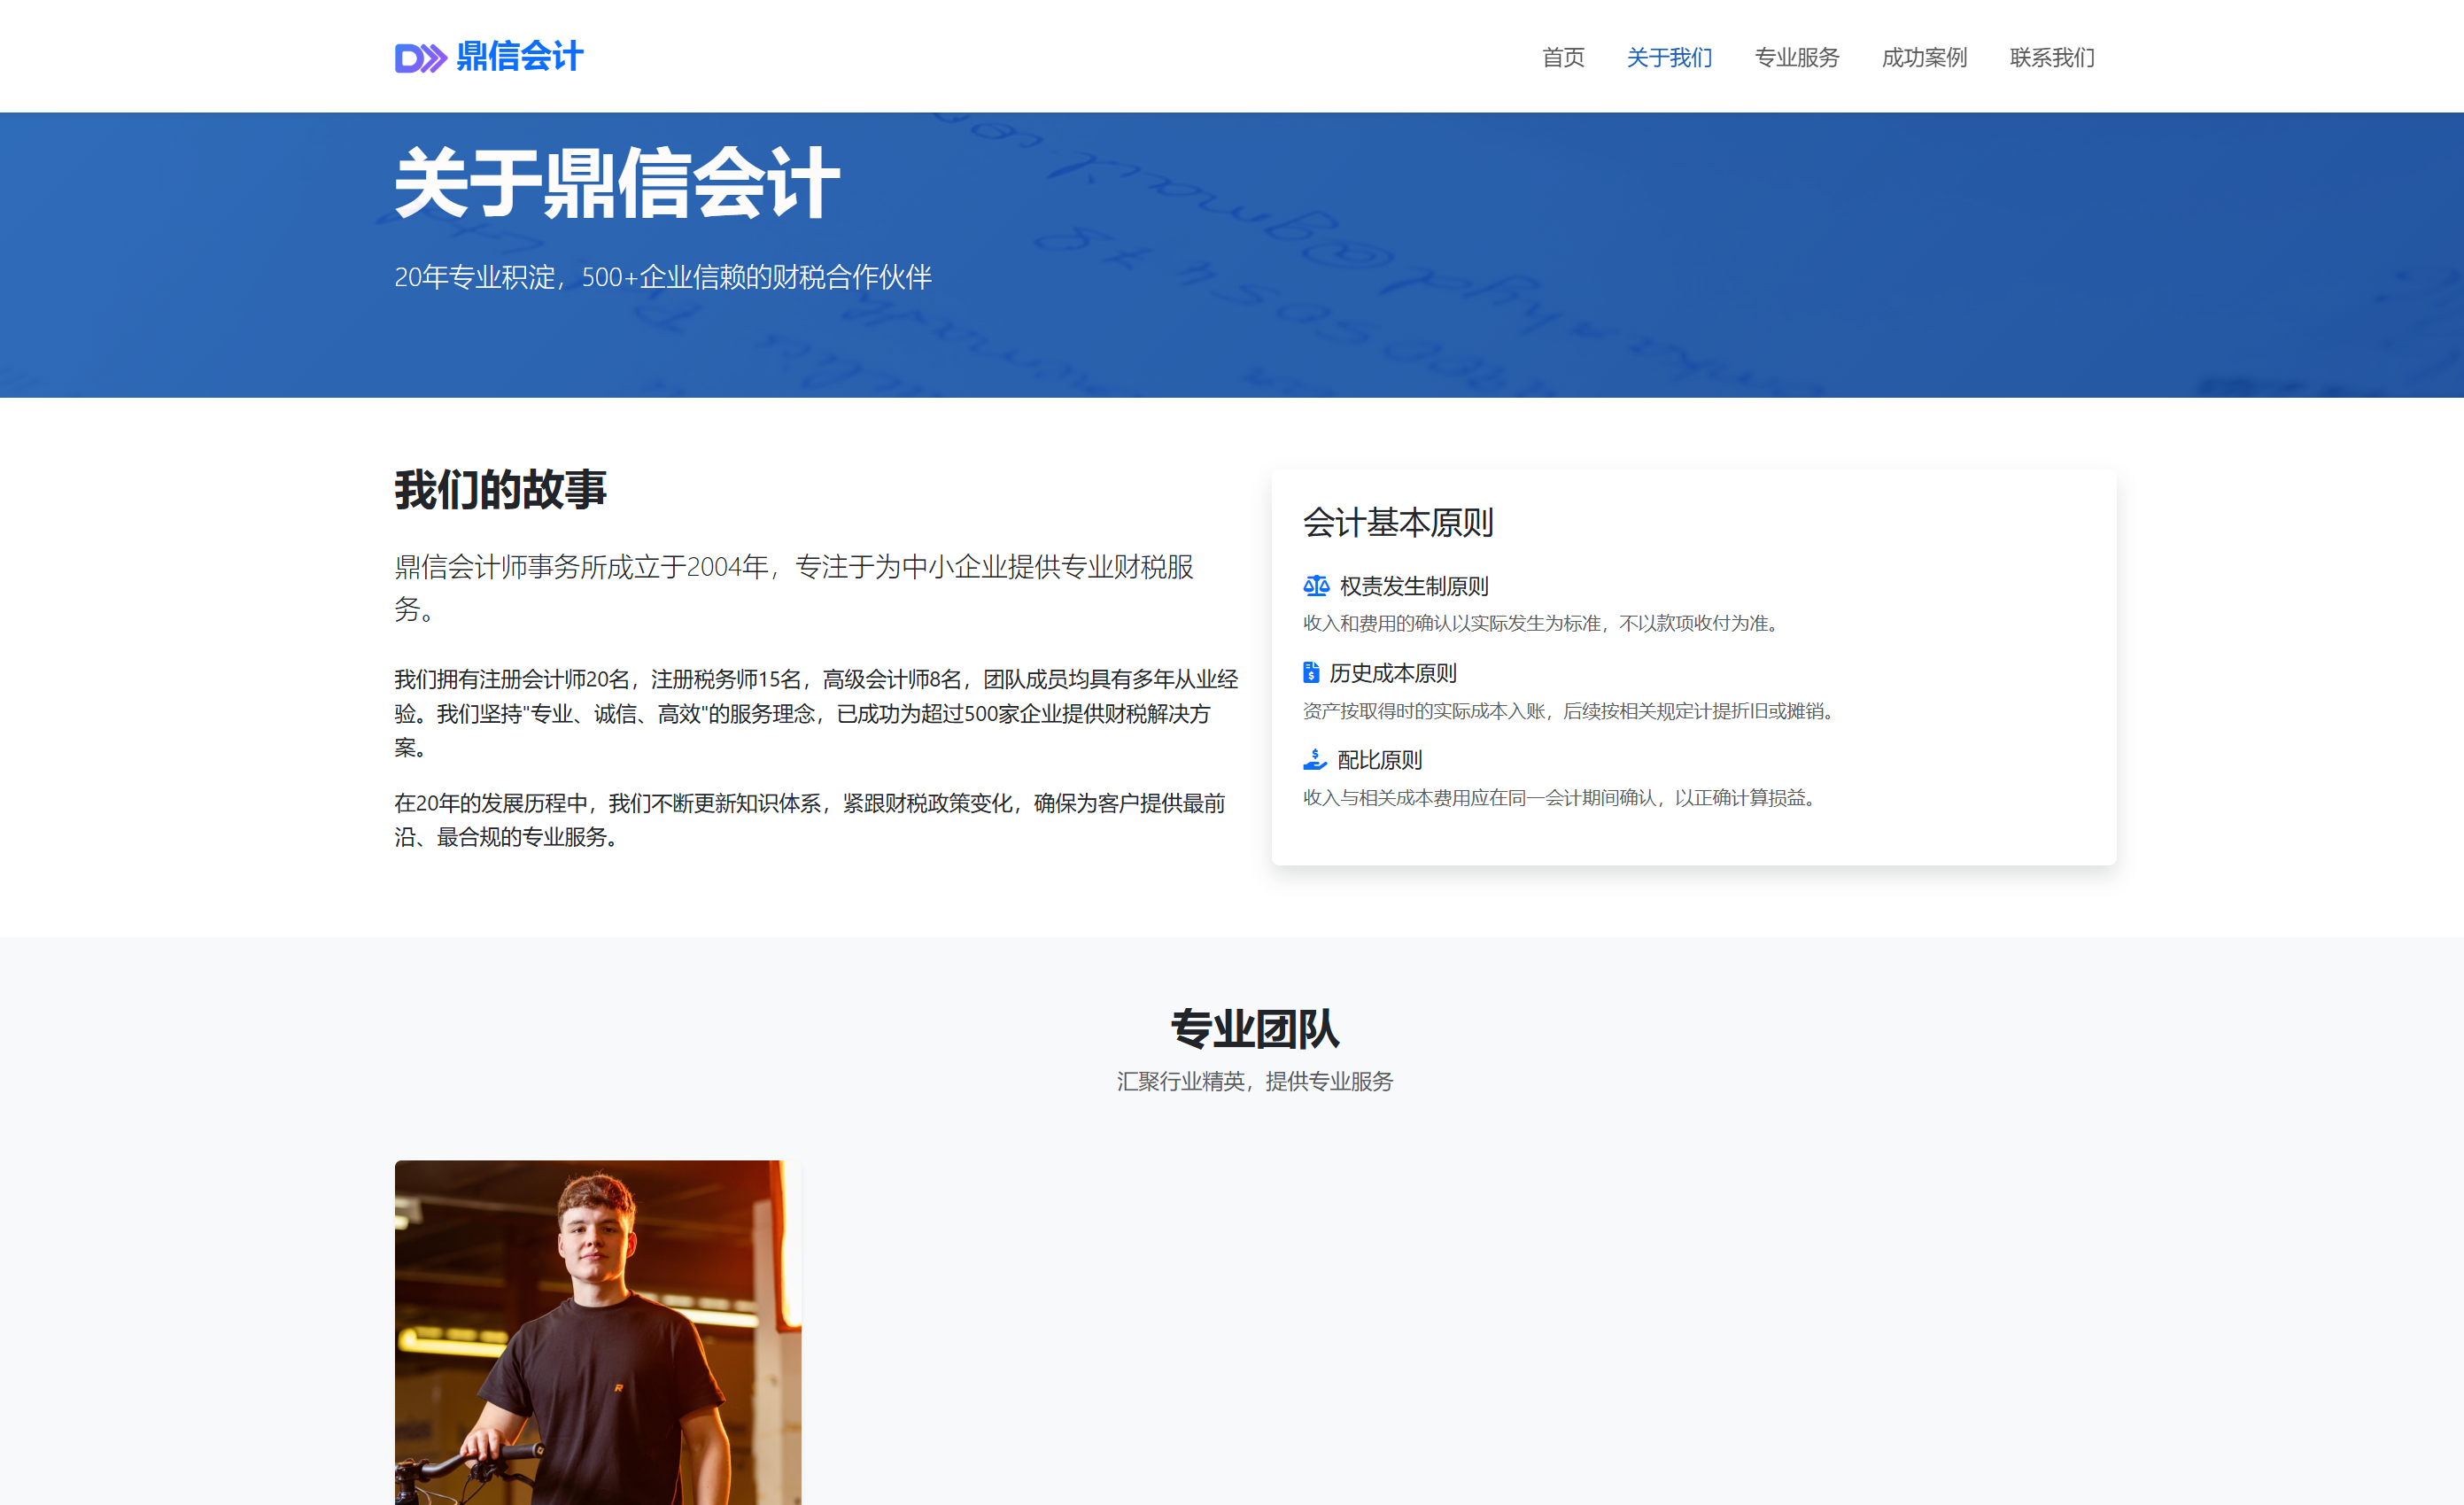Select the 会计基本原则 panel title

click(x=1397, y=522)
